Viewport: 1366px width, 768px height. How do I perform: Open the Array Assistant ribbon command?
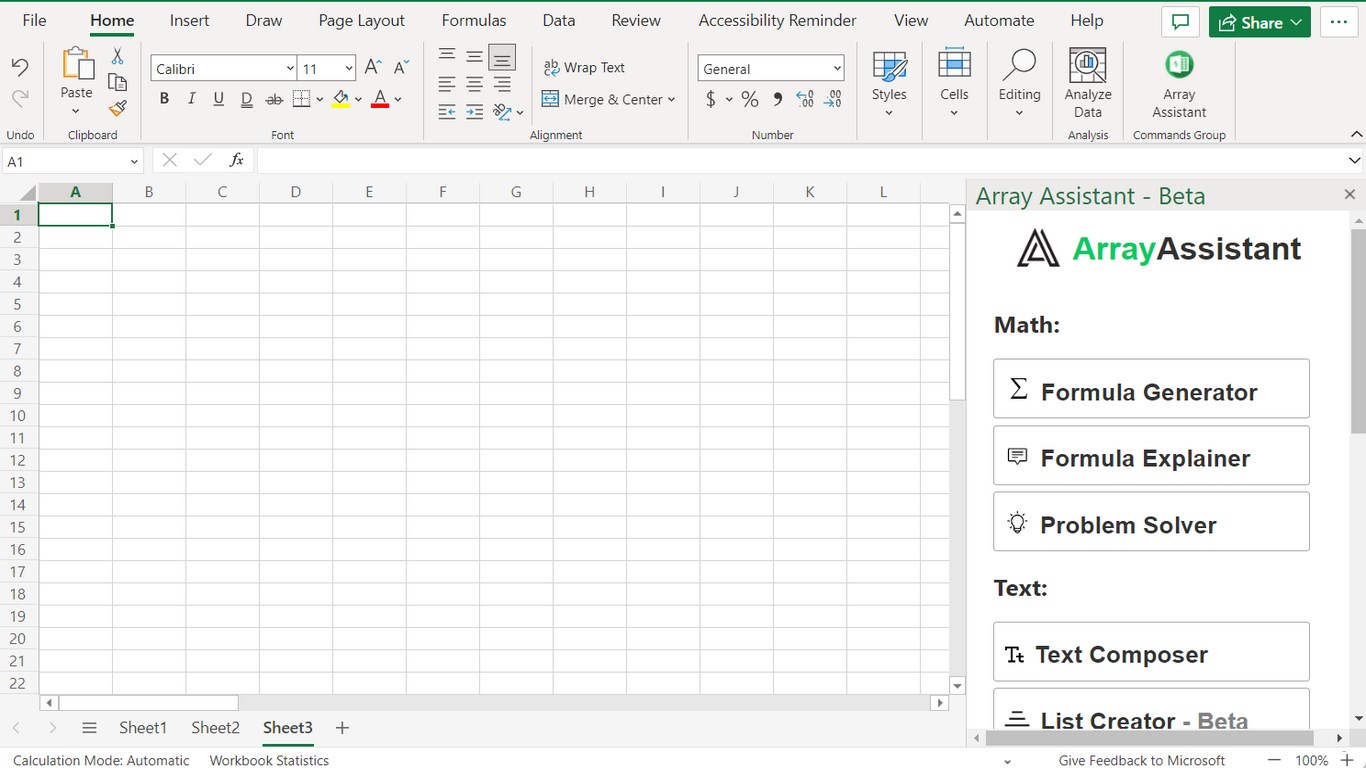(x=1179, y=84)
